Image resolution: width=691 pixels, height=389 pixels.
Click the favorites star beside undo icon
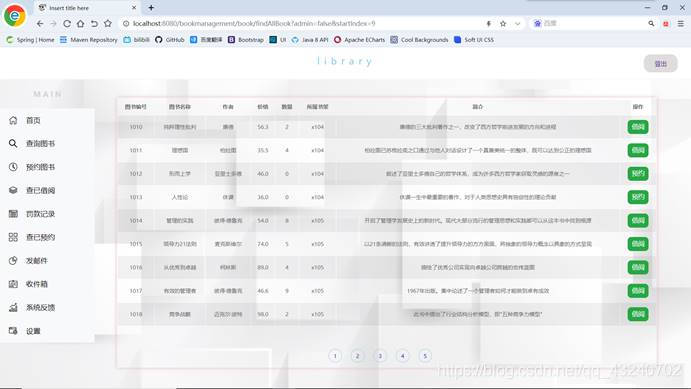108,23
